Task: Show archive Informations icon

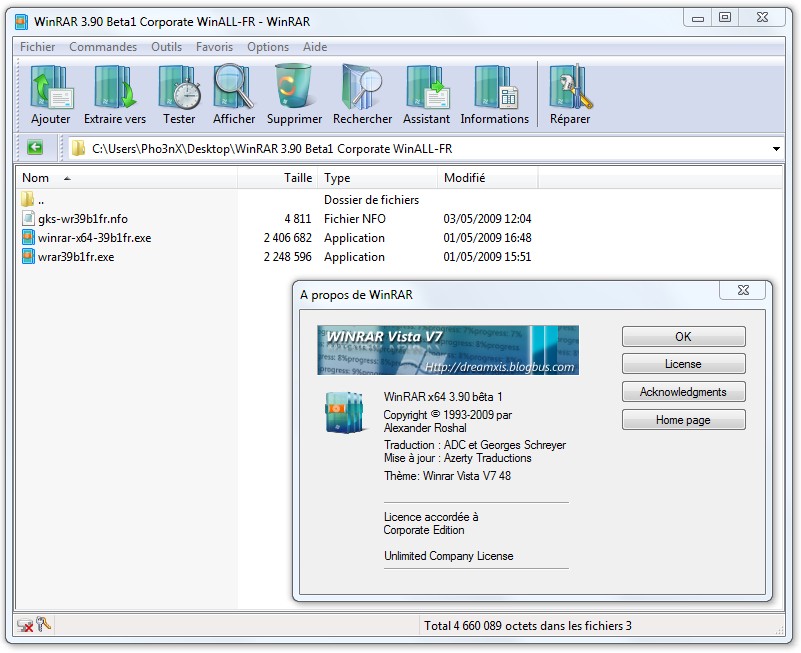Action: [494, 89]
